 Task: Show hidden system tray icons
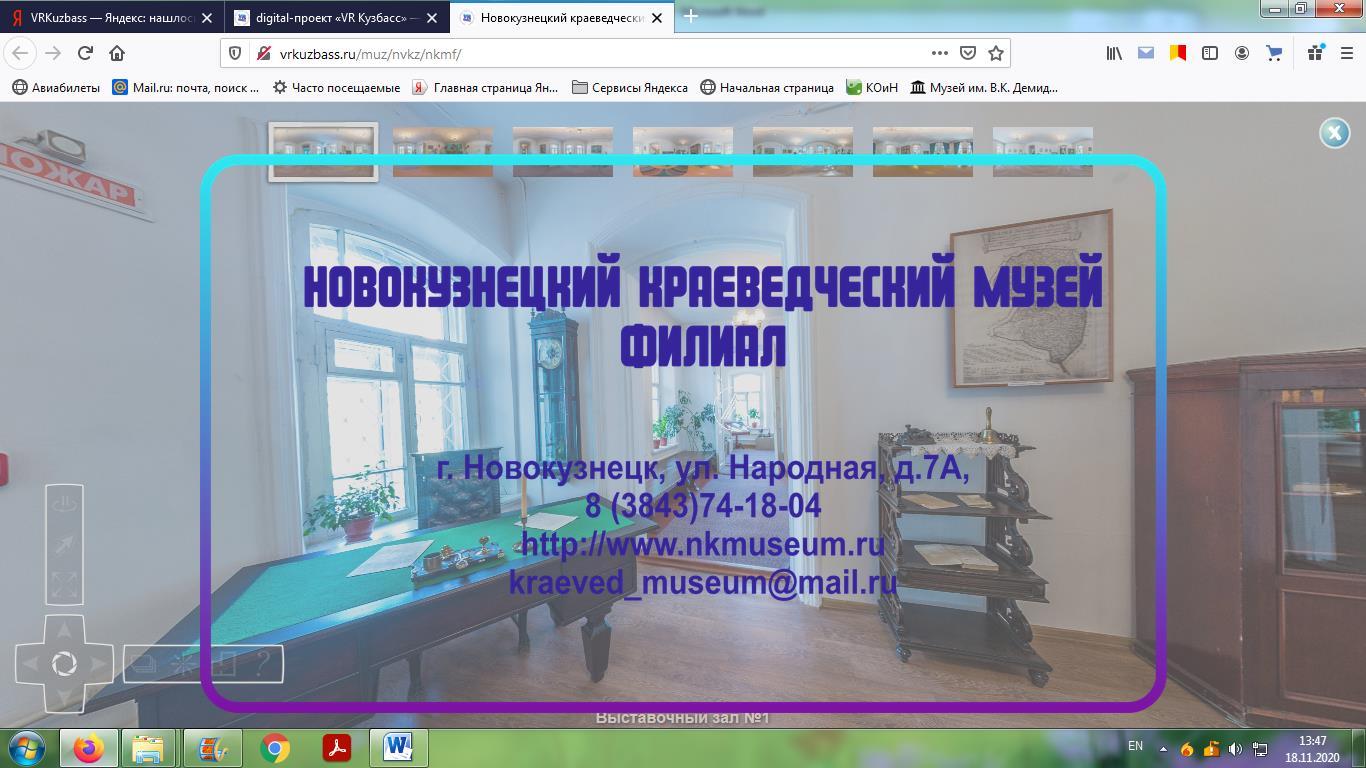point(1163,748)
